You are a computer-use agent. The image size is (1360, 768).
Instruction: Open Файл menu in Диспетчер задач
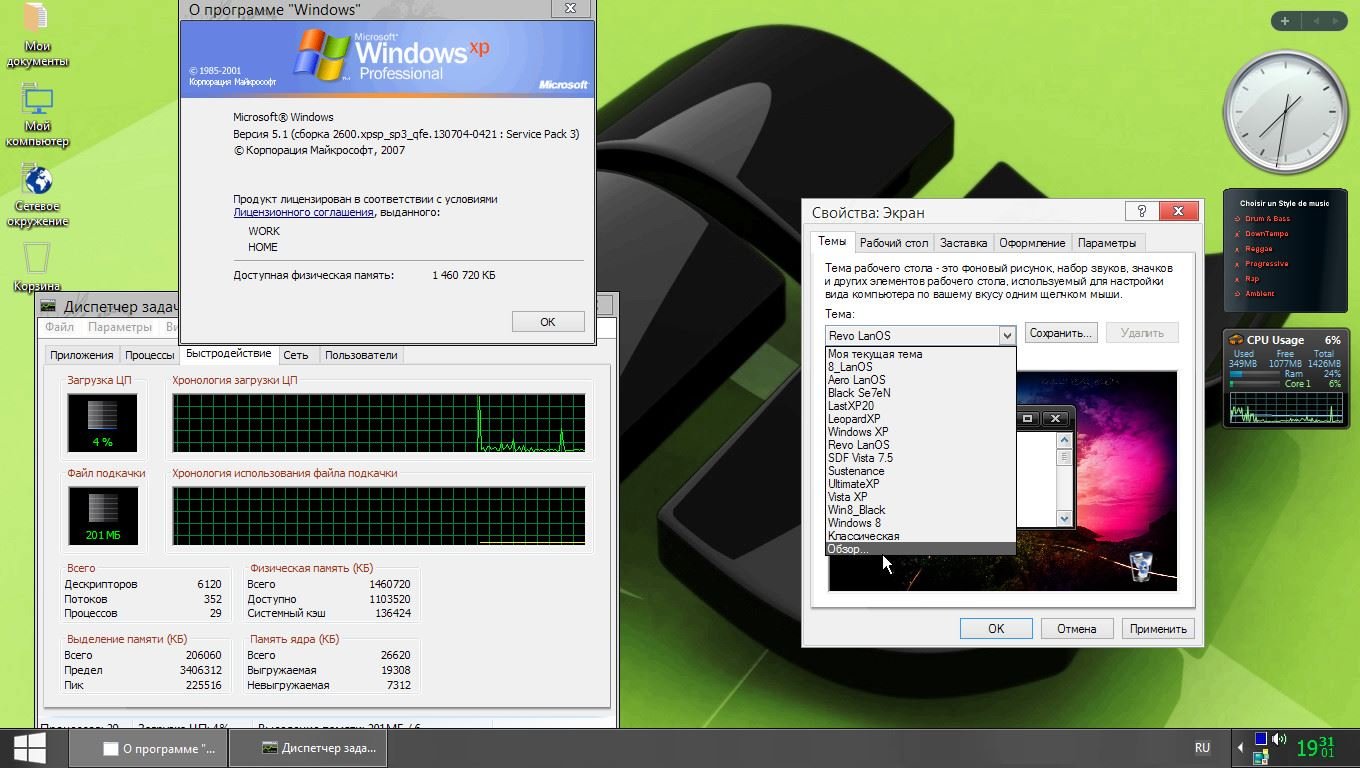click(59, 327)
